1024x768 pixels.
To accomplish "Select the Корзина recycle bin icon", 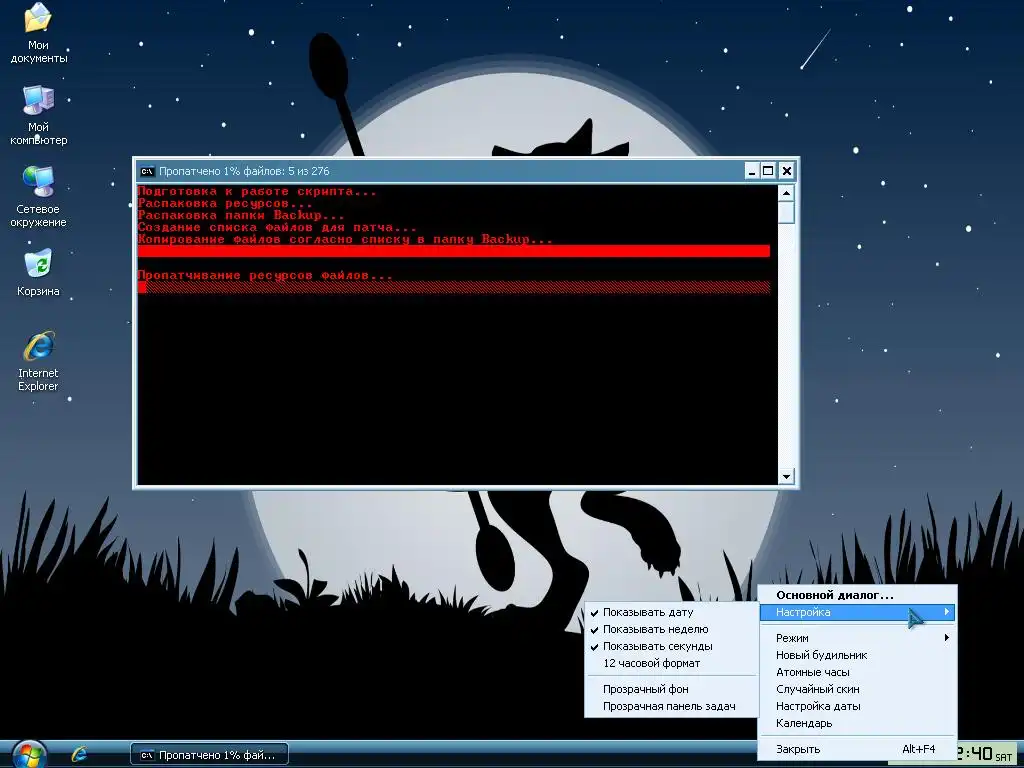I will pos(38,273).
